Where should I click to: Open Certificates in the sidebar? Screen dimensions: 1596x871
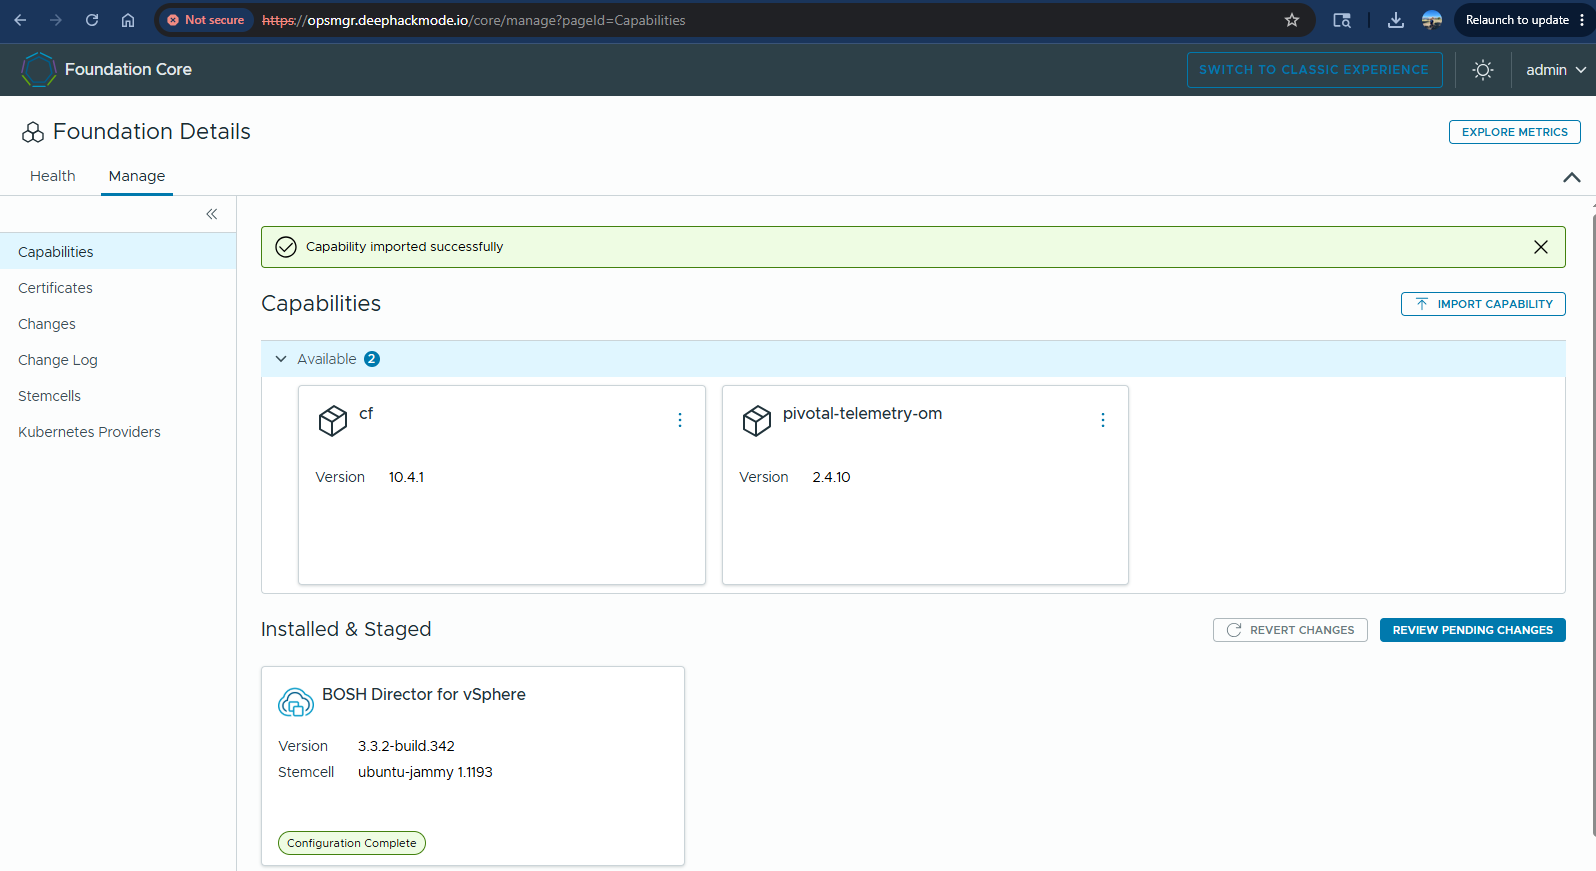click(118, 288)
